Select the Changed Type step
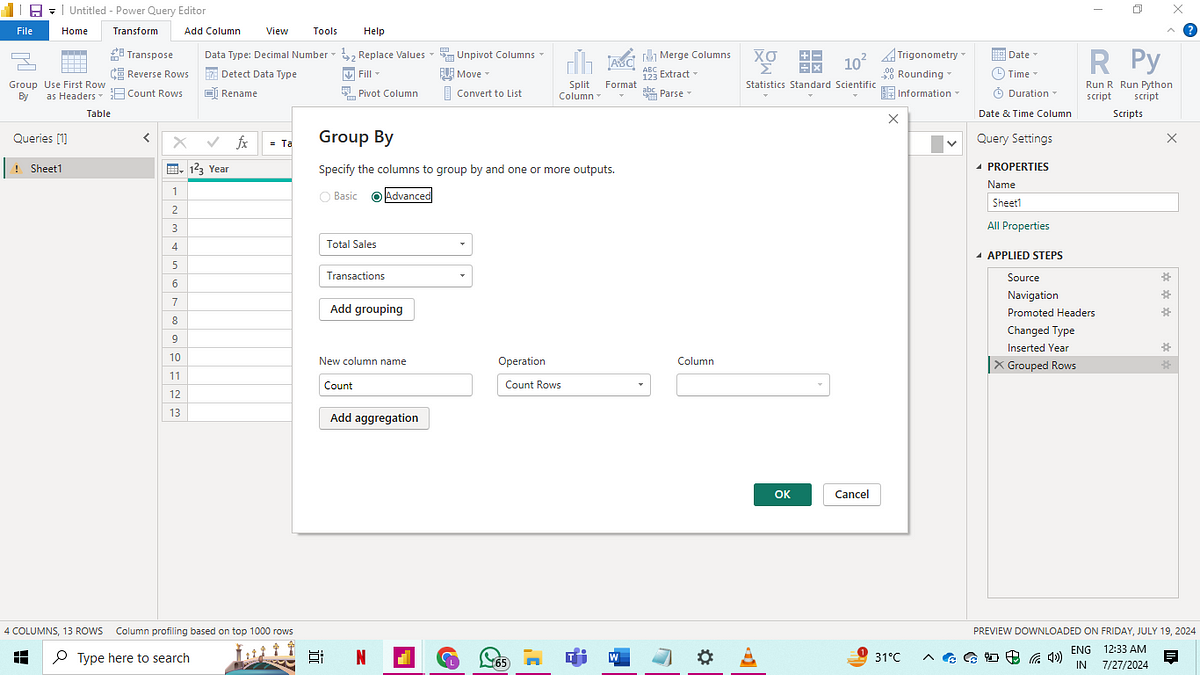Image resolution: width=1200 pixels, height=675 pixels. (1041, 330)
